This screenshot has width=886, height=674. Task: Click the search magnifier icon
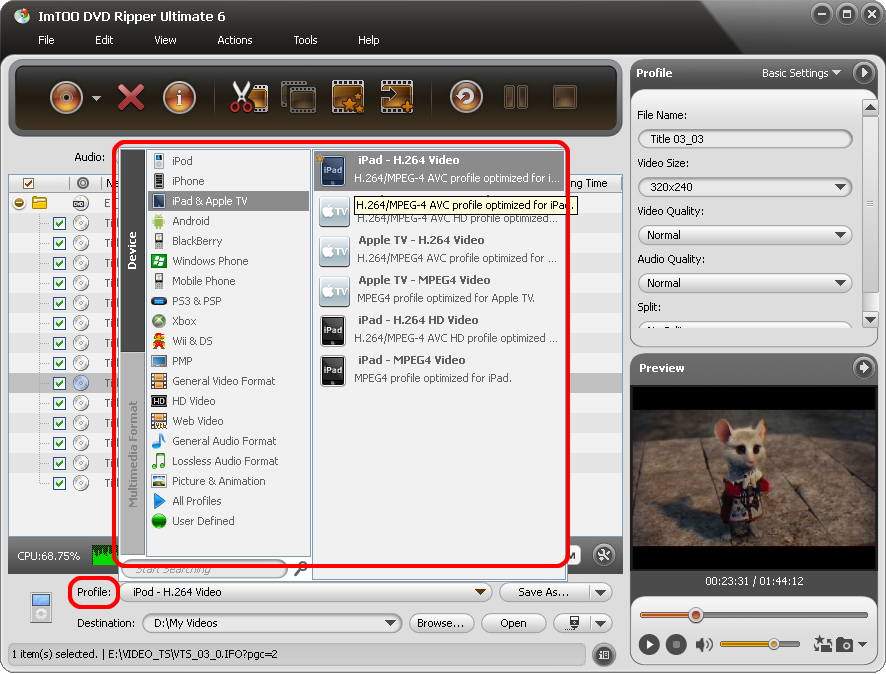(301, 568)
